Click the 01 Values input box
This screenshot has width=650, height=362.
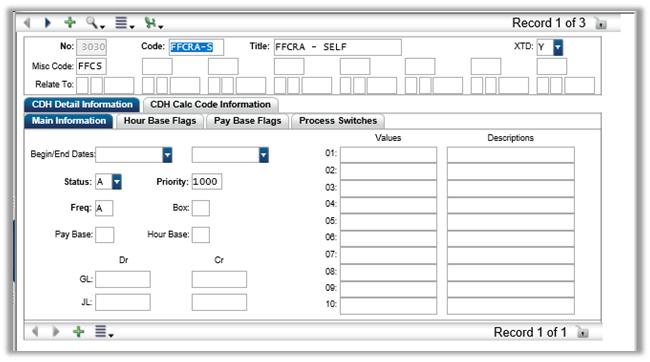(x=388, y=155)
